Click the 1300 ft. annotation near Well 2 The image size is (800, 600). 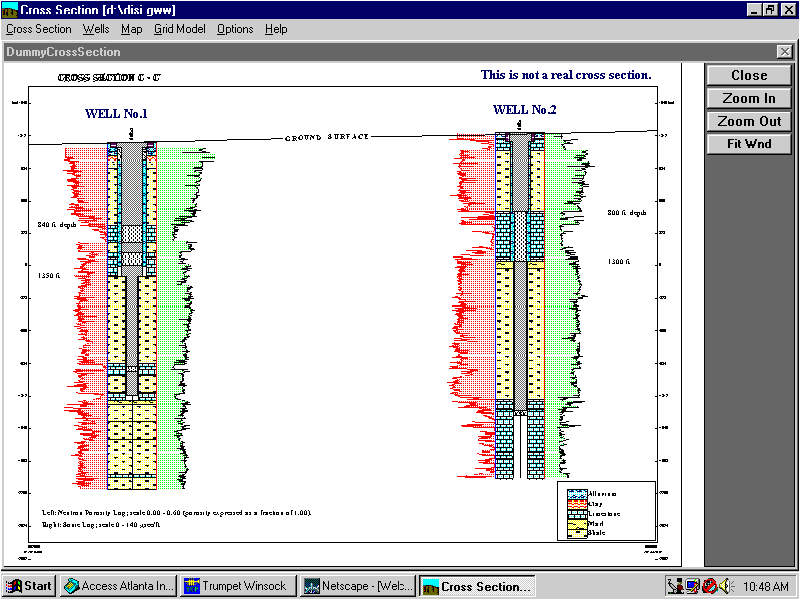pos(618,261)
